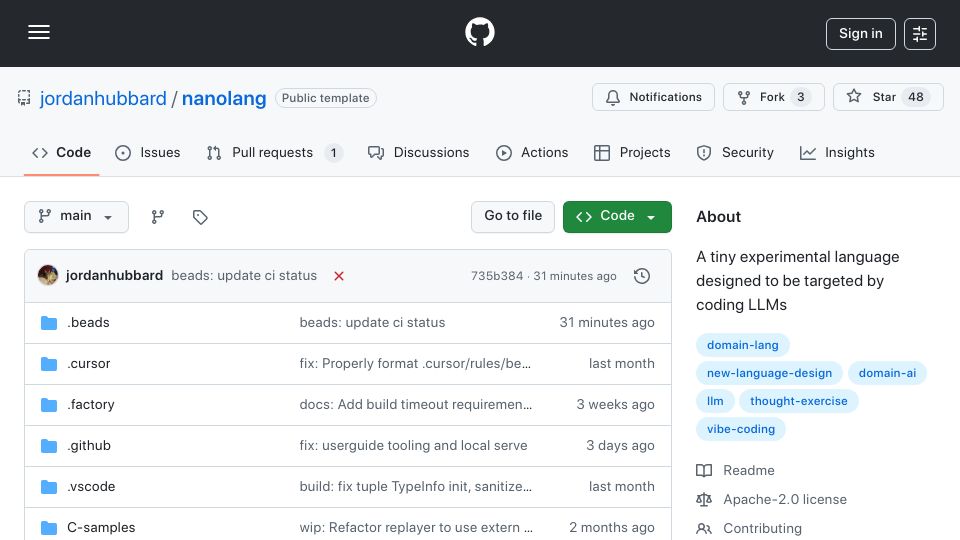Open commit 'docs: Add build timeout requirement'
This screenshot has height=540, width=960.
416,405
